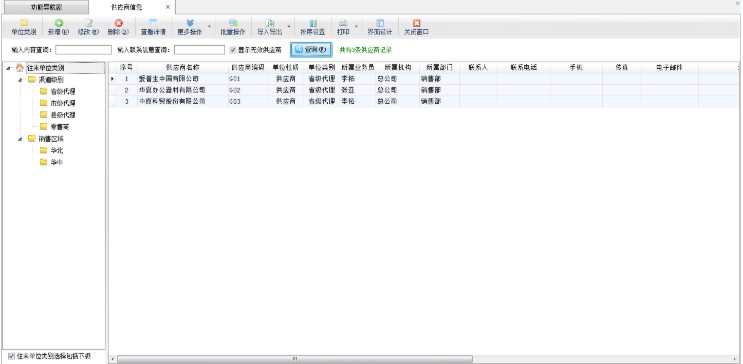Switch to the 功能导航 tab
The height and width of the screenshot is (364, 743).
click(x=46, y=8)
